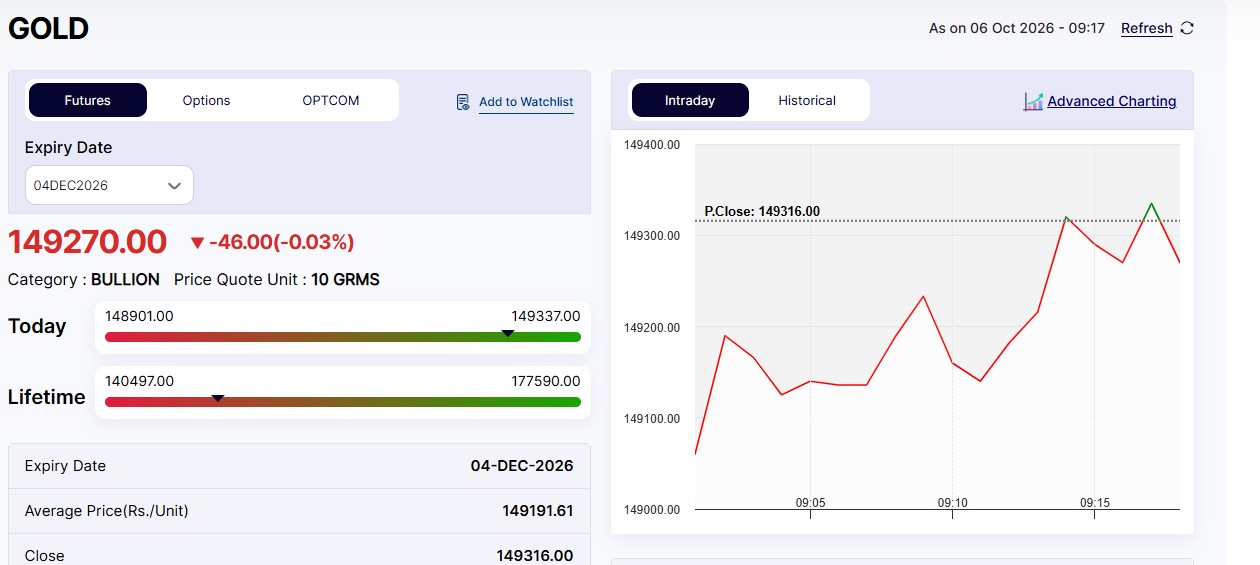This screenshot has width=1260, height=565.
Task: Click the 149100.00 y-axis label
Action: [652, 418]
